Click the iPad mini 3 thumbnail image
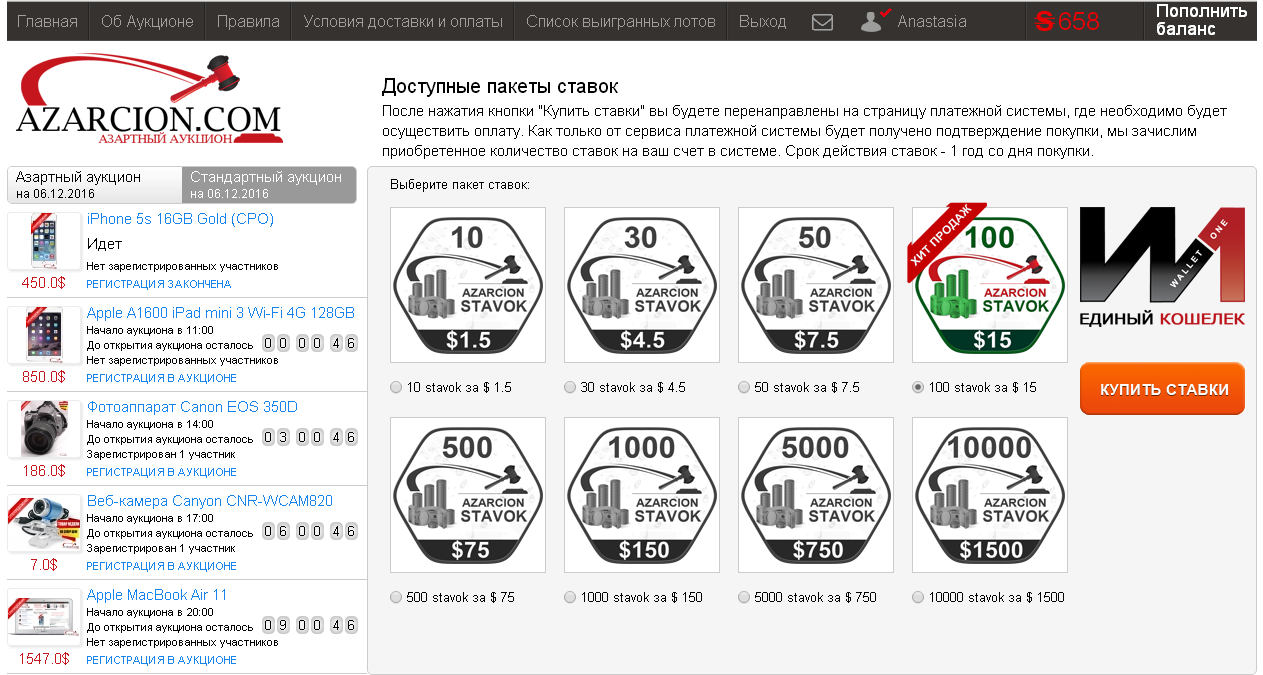This screenshot has width=1263, height=675. [44, 335]
